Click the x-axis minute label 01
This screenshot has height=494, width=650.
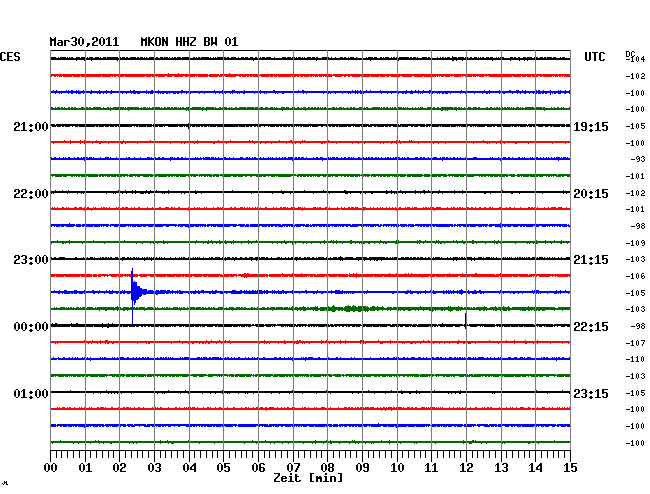coord(85,468)
